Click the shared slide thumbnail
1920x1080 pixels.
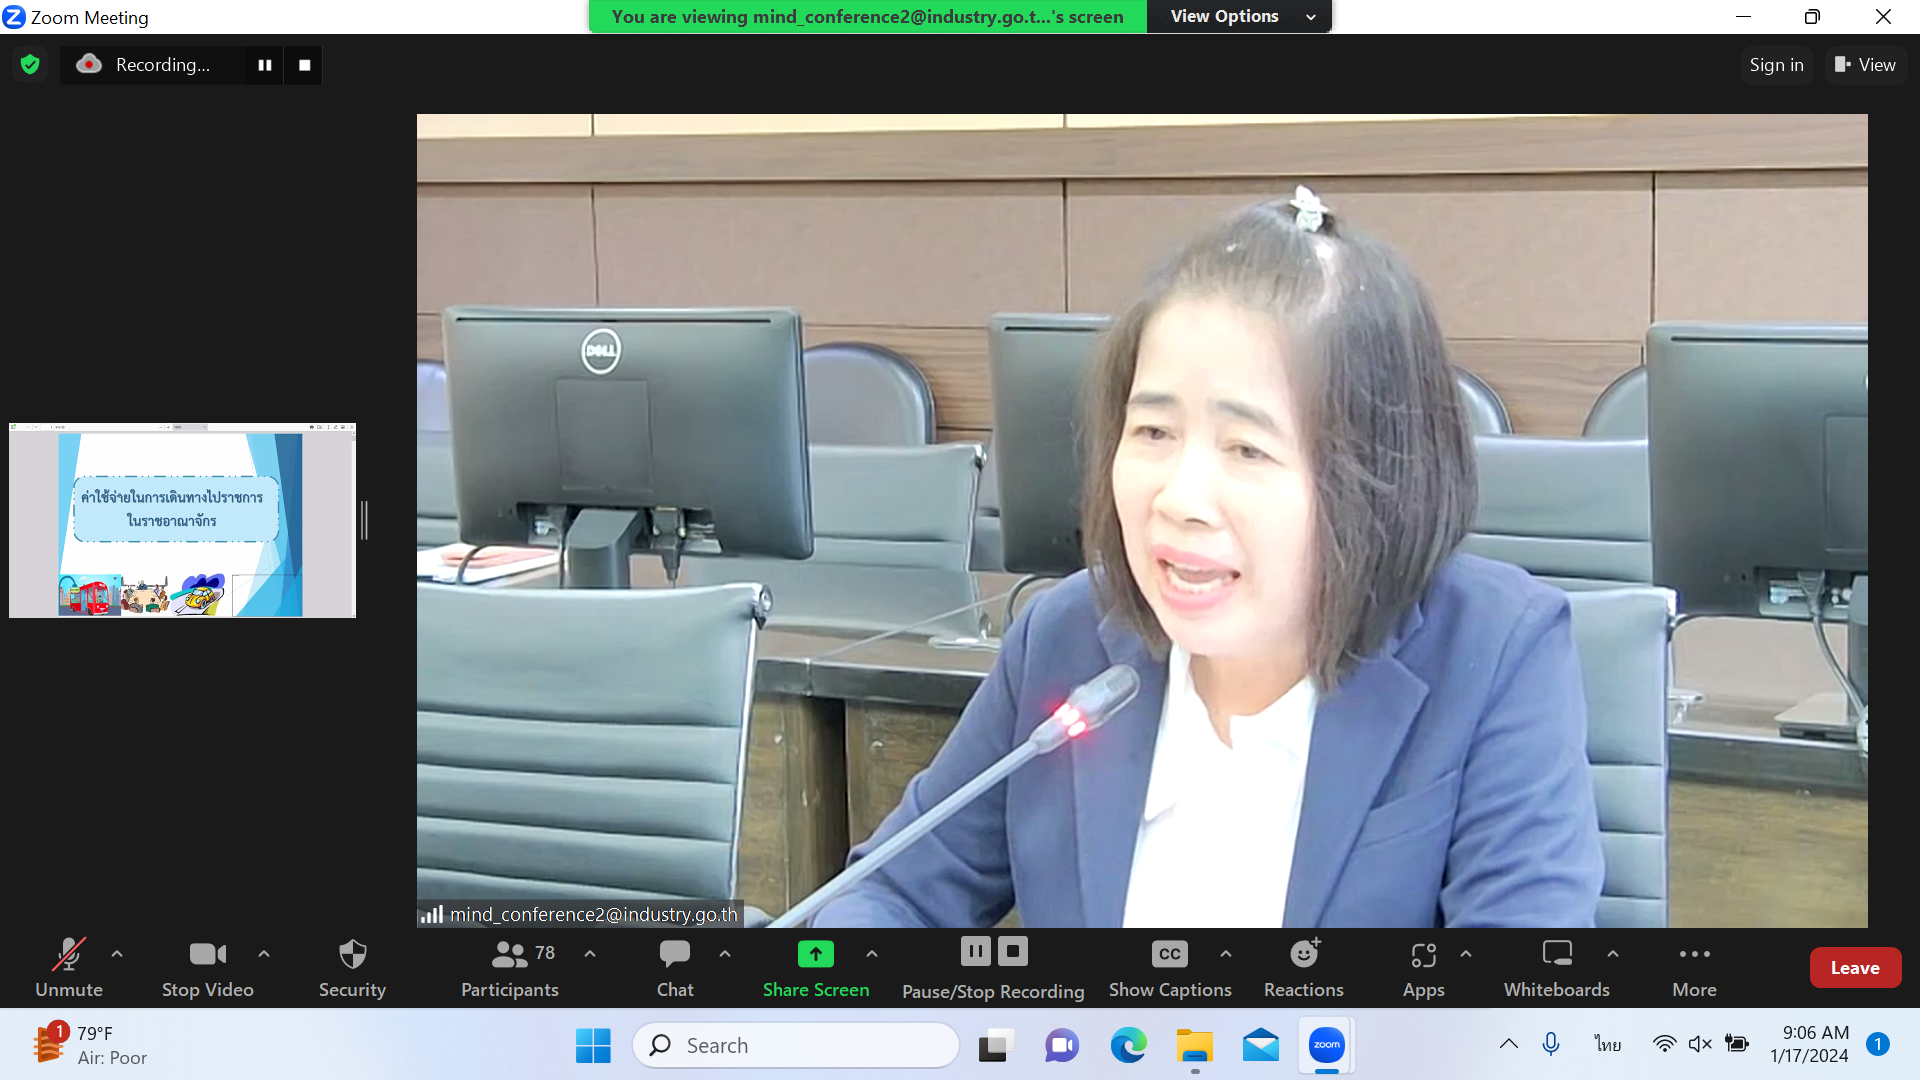(x=182, y=520)
